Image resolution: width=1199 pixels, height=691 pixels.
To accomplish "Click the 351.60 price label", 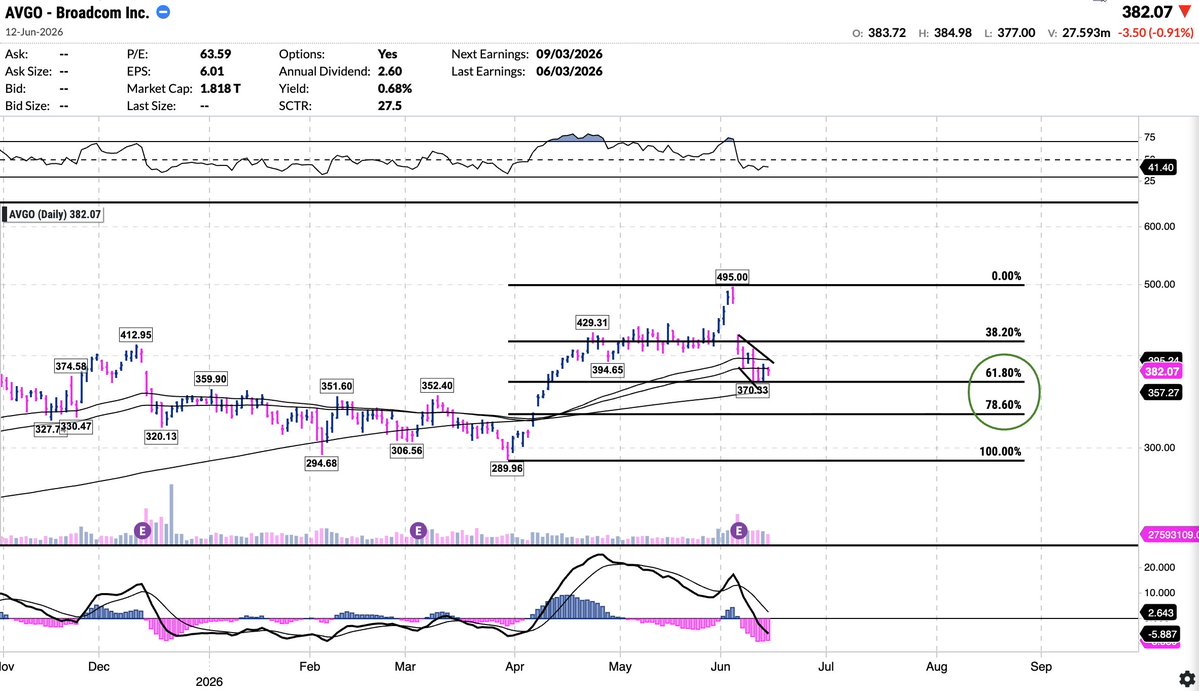I will (336, 387).
